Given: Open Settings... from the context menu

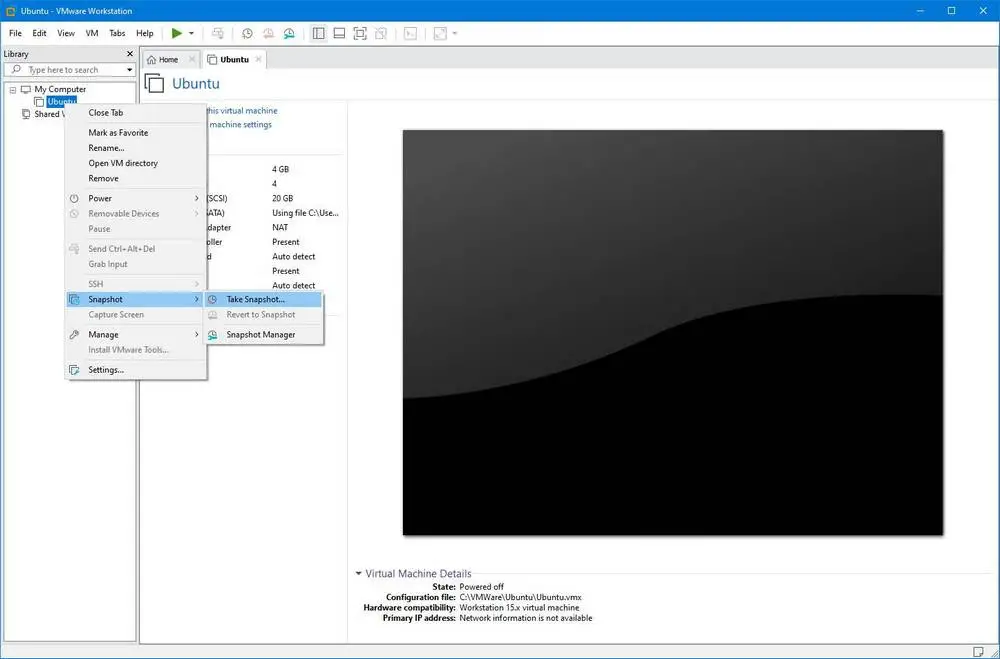Looking at the screenshot, I should (x=136, y=370).
